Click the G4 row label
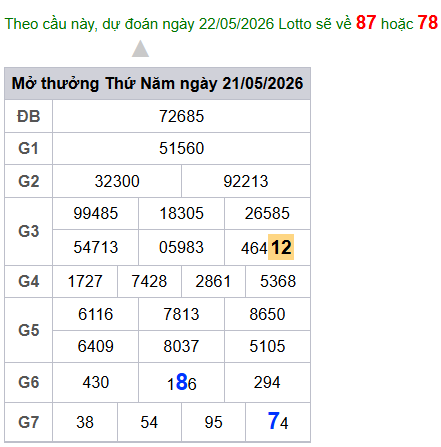 tap(29, 281)
